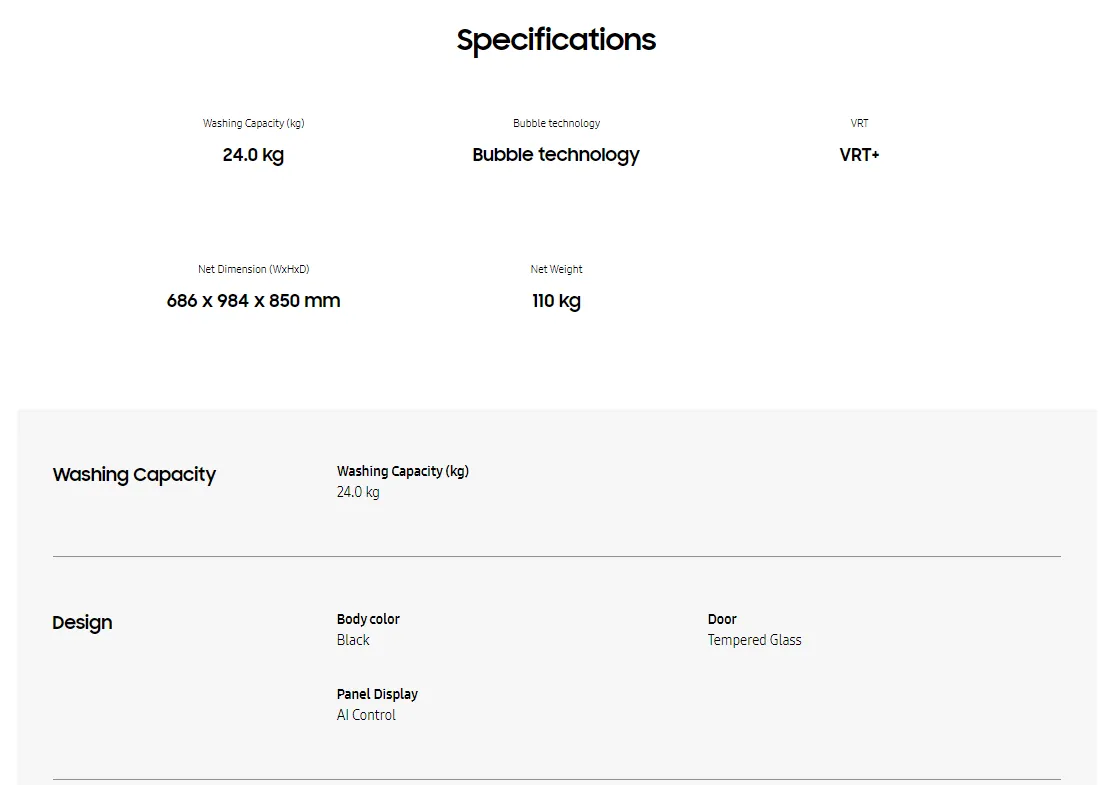Click the Specifications page heading
Viewport: 1104px width, 785px height.
[556, 40]
